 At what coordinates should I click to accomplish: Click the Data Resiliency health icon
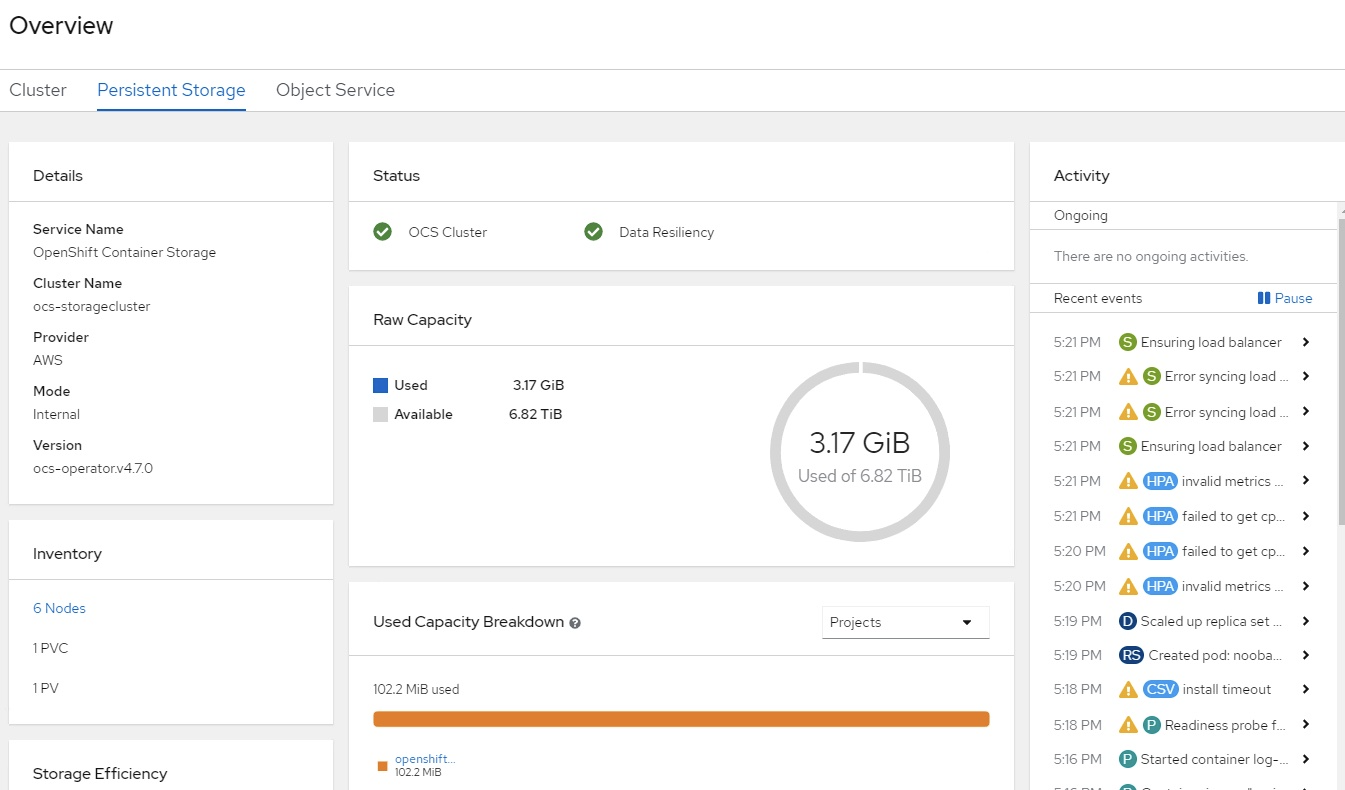tap(593, 231)
